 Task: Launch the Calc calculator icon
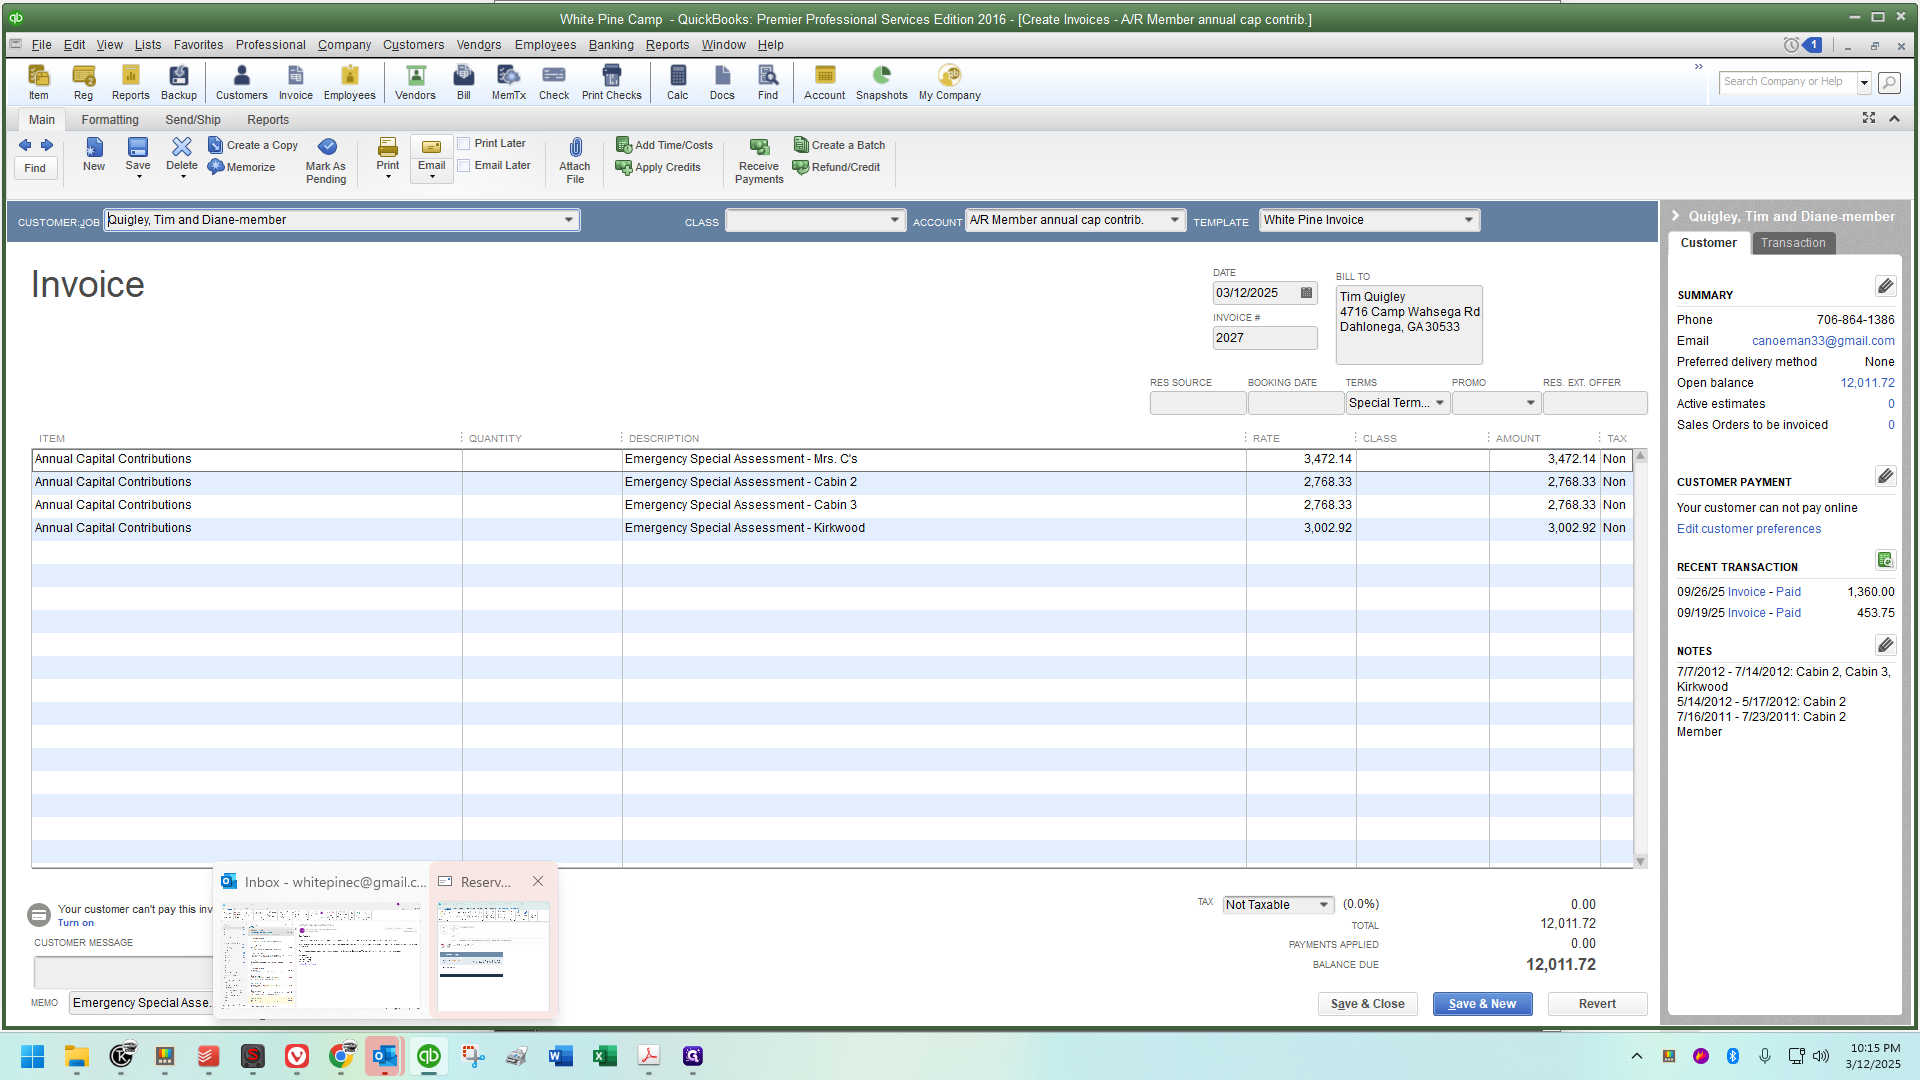pos(678,82)
